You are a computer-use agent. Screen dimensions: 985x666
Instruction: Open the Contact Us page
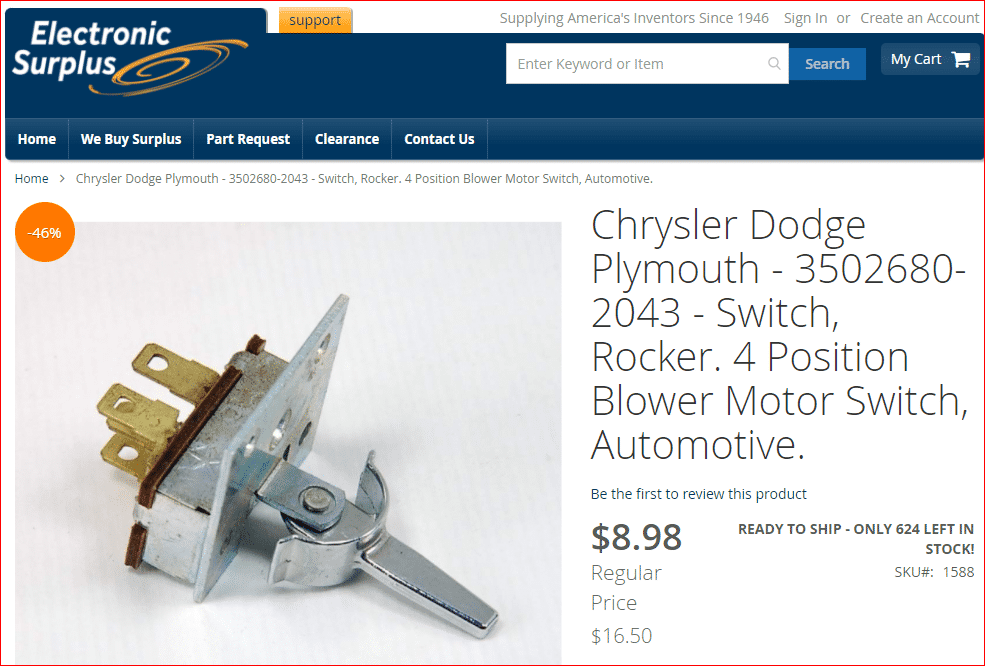pos(439,139)
